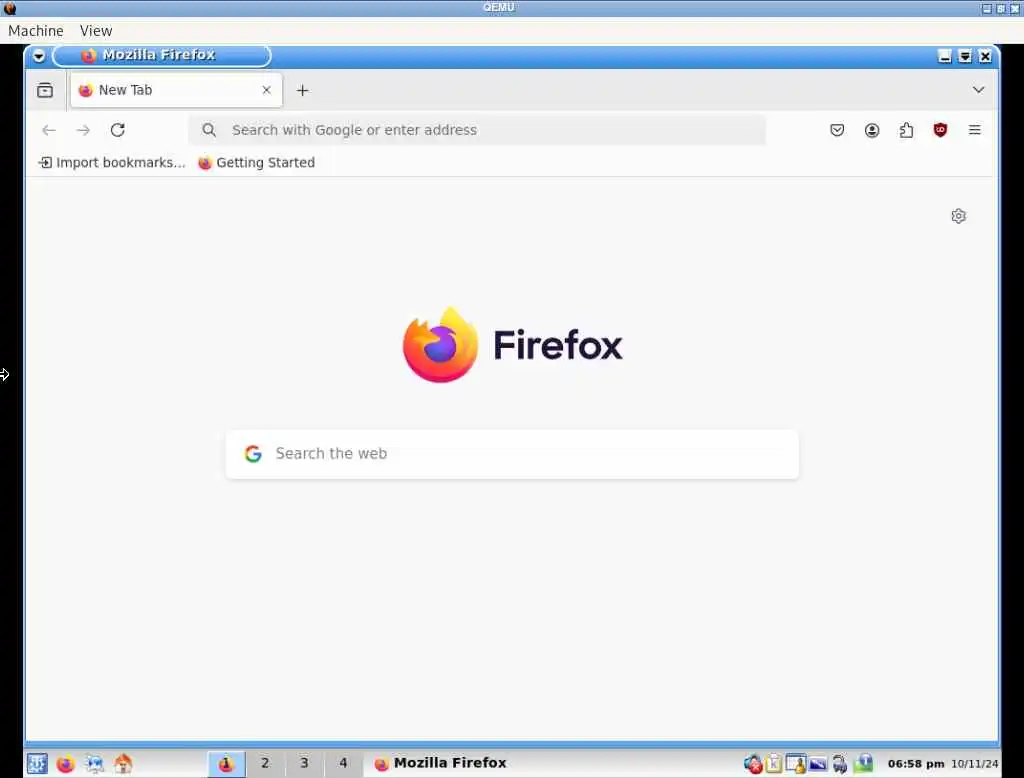Open a new tab with the plus button
The image size is (1024, 778).
302,90
